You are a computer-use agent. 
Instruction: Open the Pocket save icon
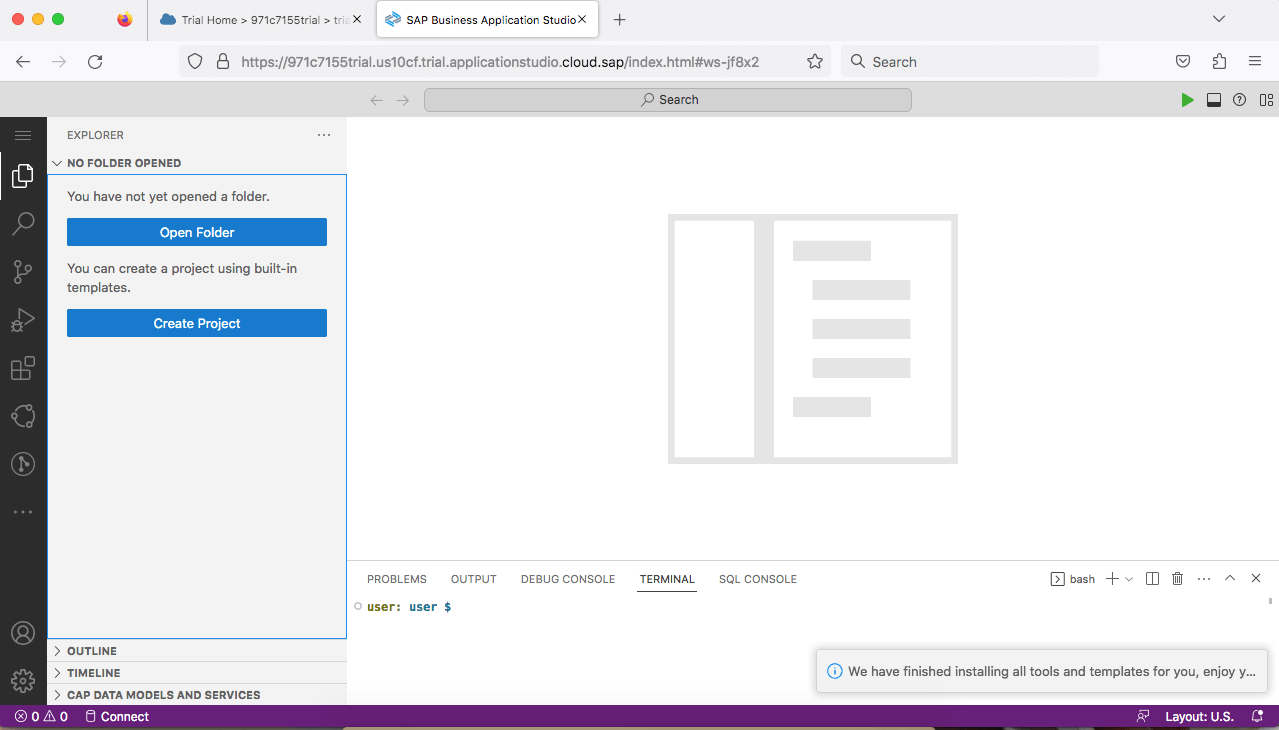tap(1183, 62)
